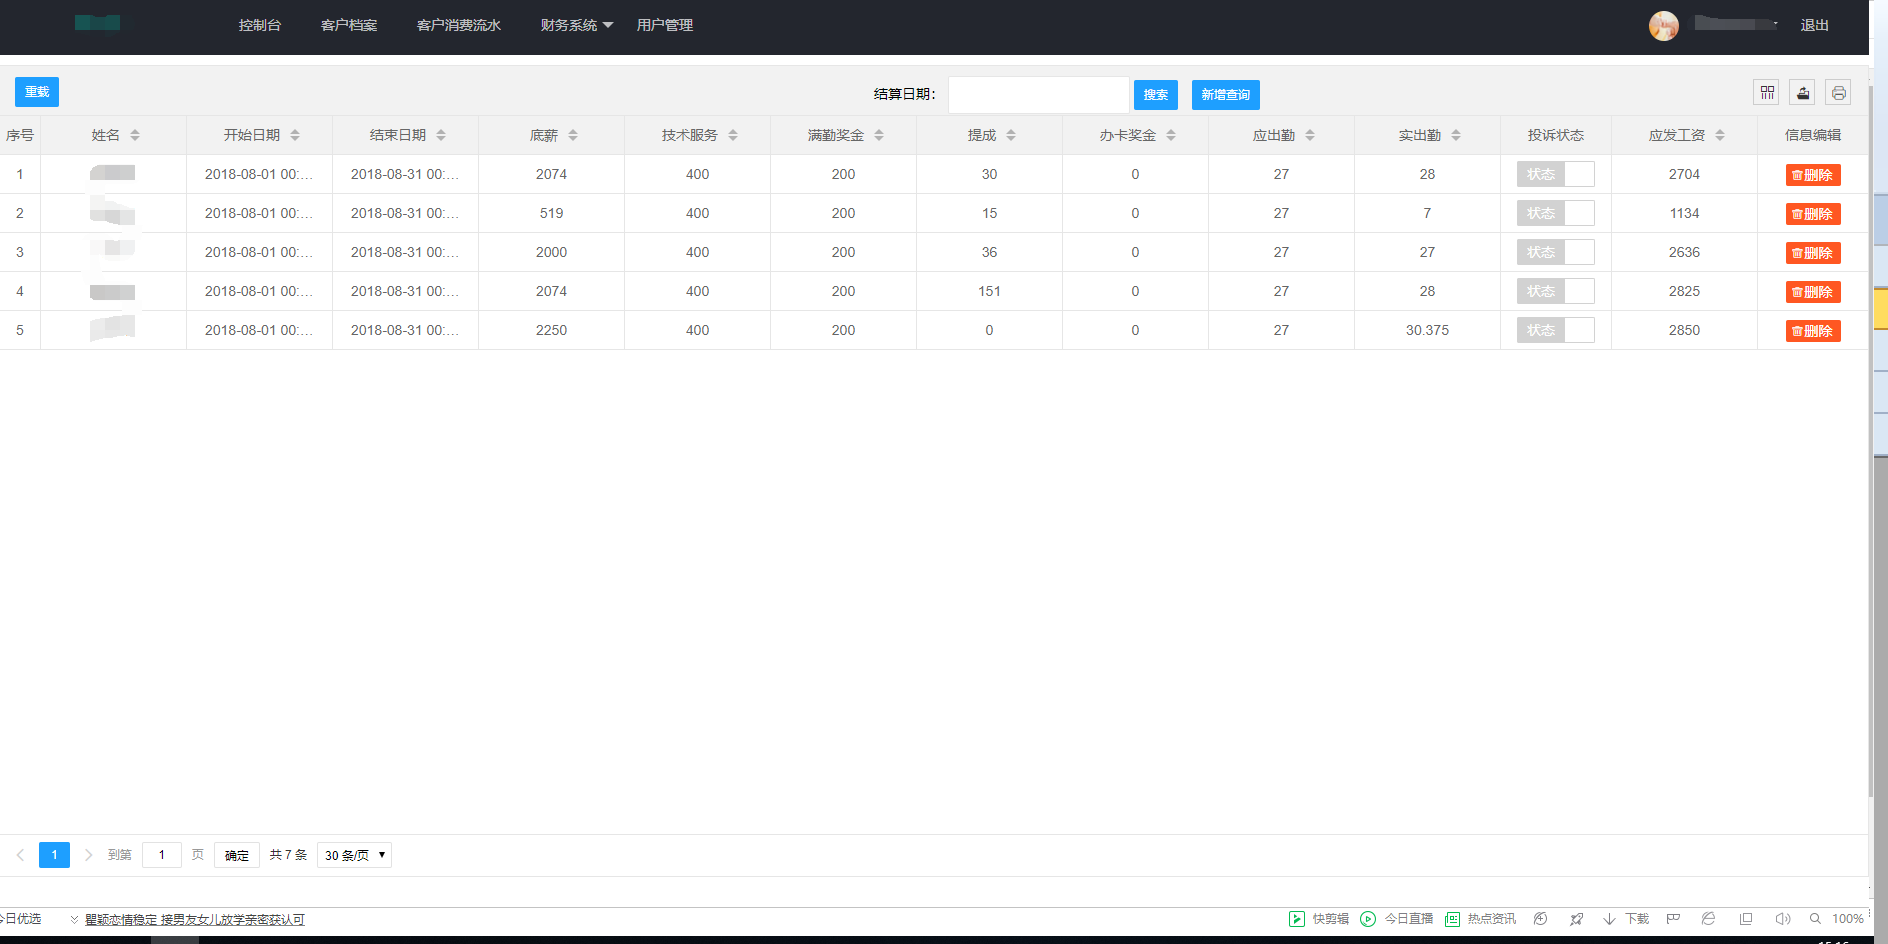Viewport: 1888px width, 944px height.
Task: Delete row 2 with 删除 button
Action: click(1813, 214)
